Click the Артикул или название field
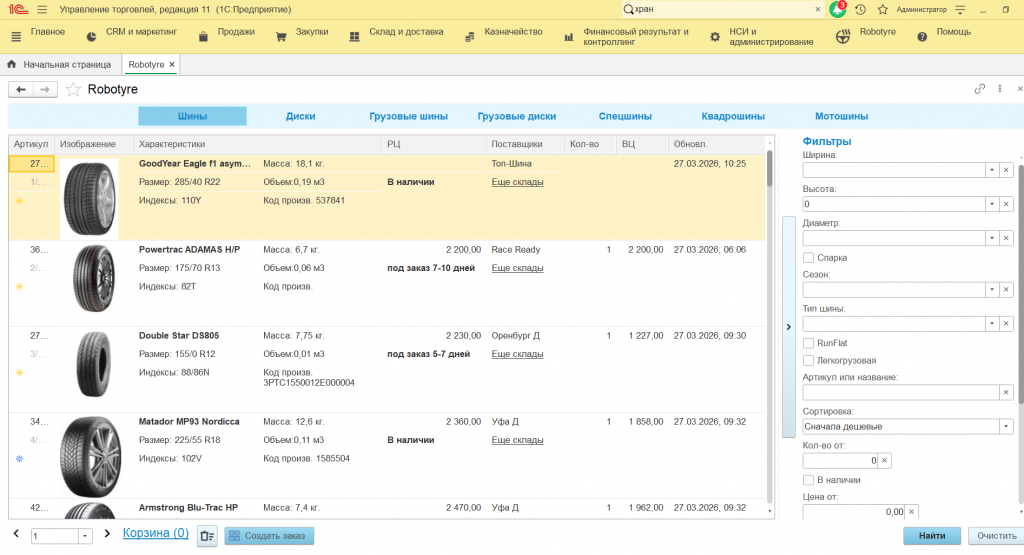This screenshot has width=1024, height=555. click(x=901, y=392)
